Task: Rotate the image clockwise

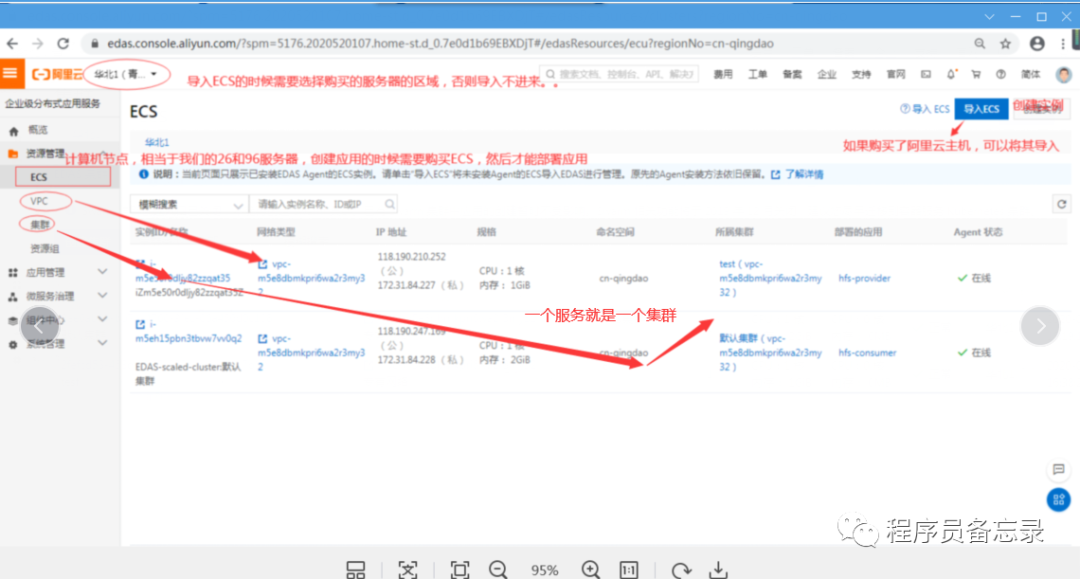Action: tap(681, 569)
